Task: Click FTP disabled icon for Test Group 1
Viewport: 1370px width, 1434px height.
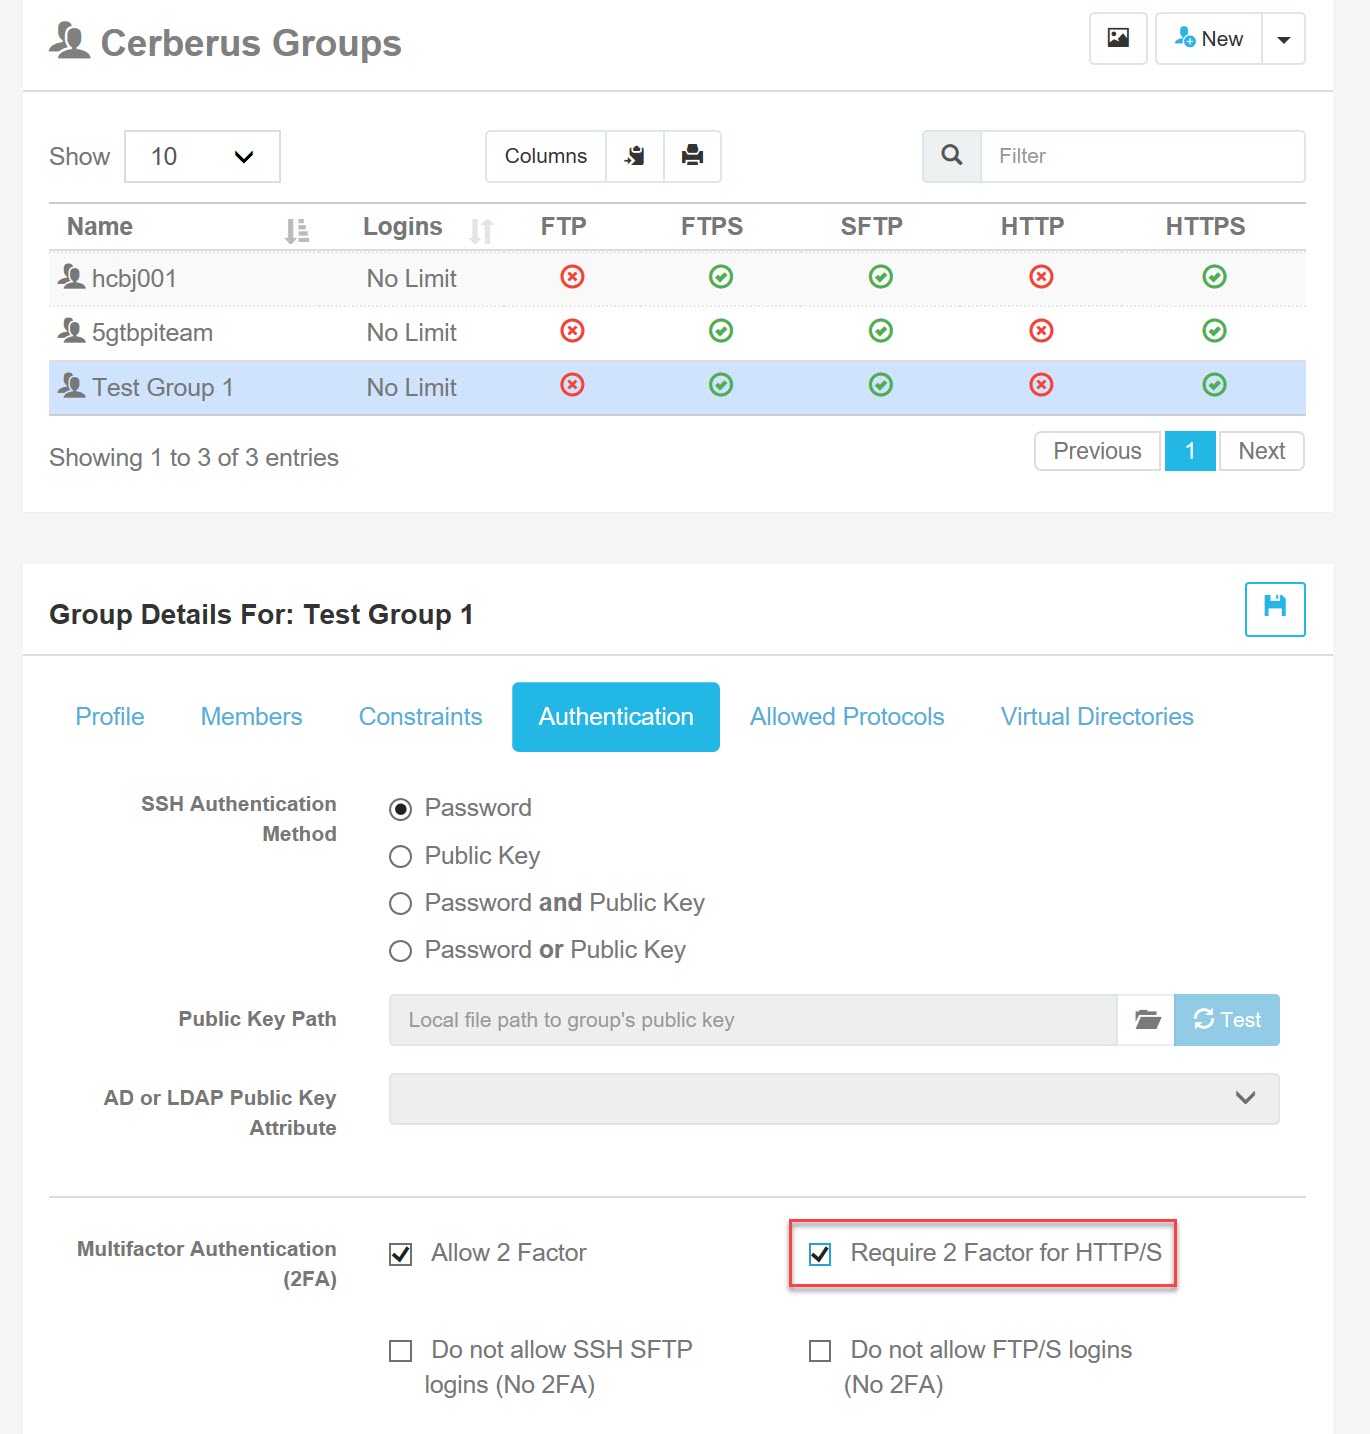Action: [x=572, y=384]
